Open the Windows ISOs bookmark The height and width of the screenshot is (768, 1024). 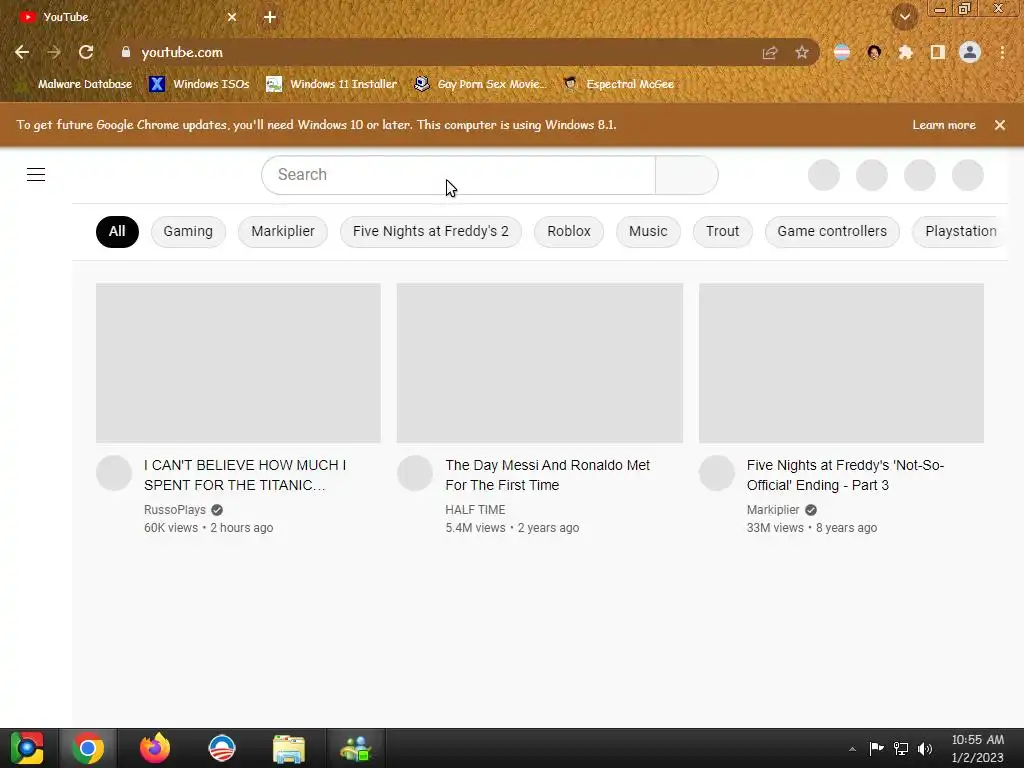coord(199,84)
